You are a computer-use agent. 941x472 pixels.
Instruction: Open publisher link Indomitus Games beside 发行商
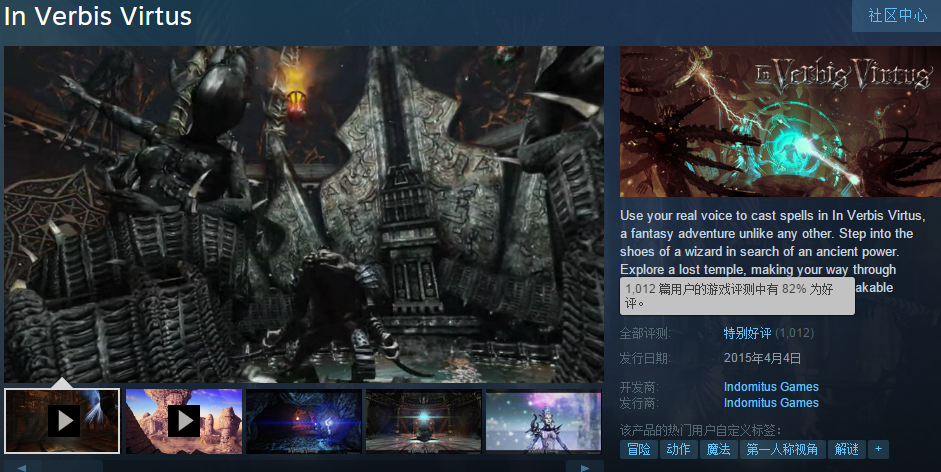[771, 403]
